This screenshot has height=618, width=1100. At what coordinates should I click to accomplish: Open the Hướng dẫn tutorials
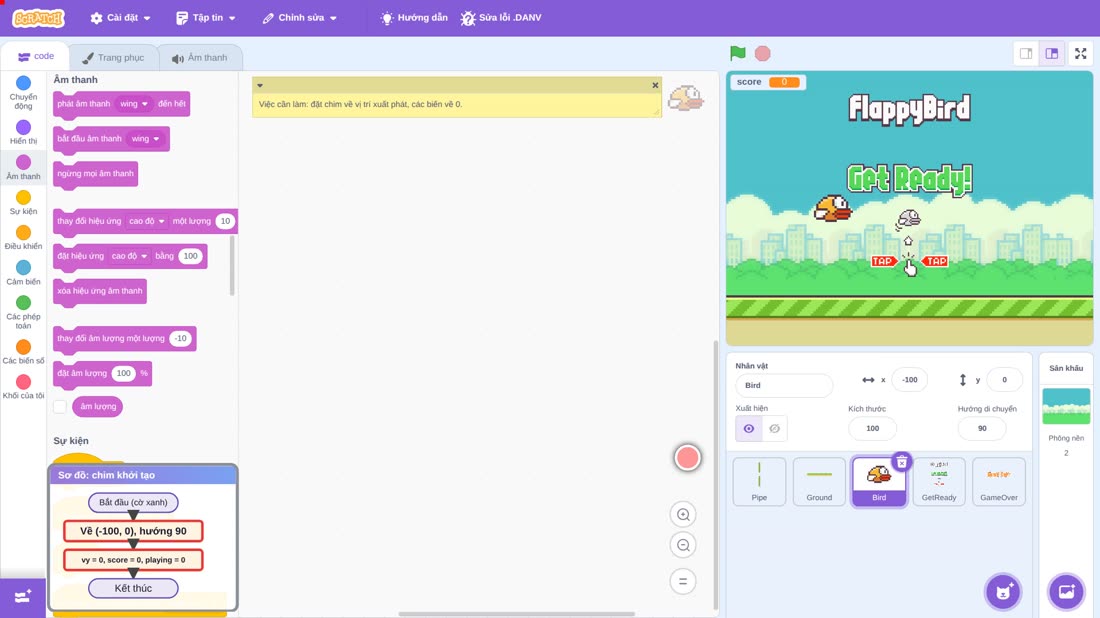click(x=414, y=18)
